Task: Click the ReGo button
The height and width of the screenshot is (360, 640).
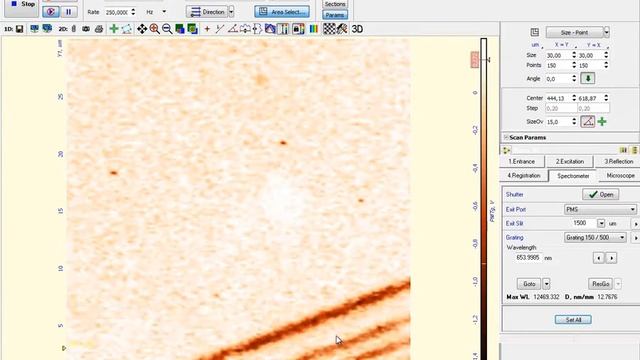Action: pos(600,284)
